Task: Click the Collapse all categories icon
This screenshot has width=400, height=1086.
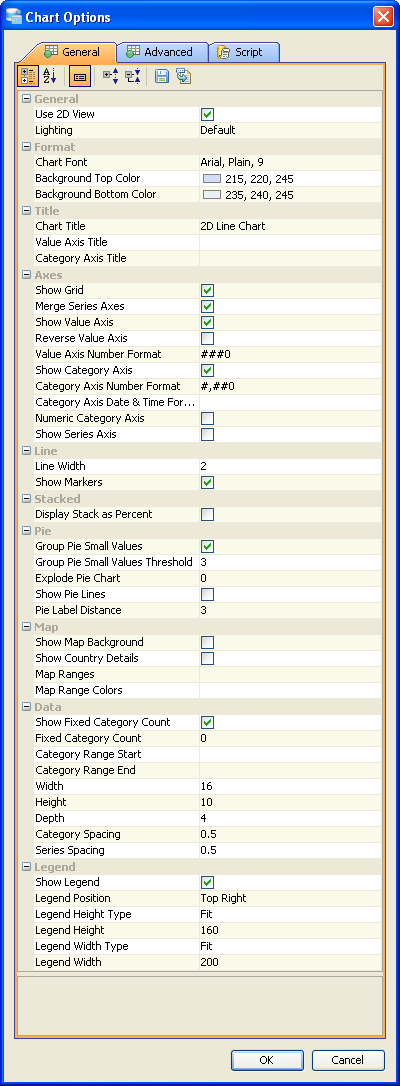Action: (133, 76)
